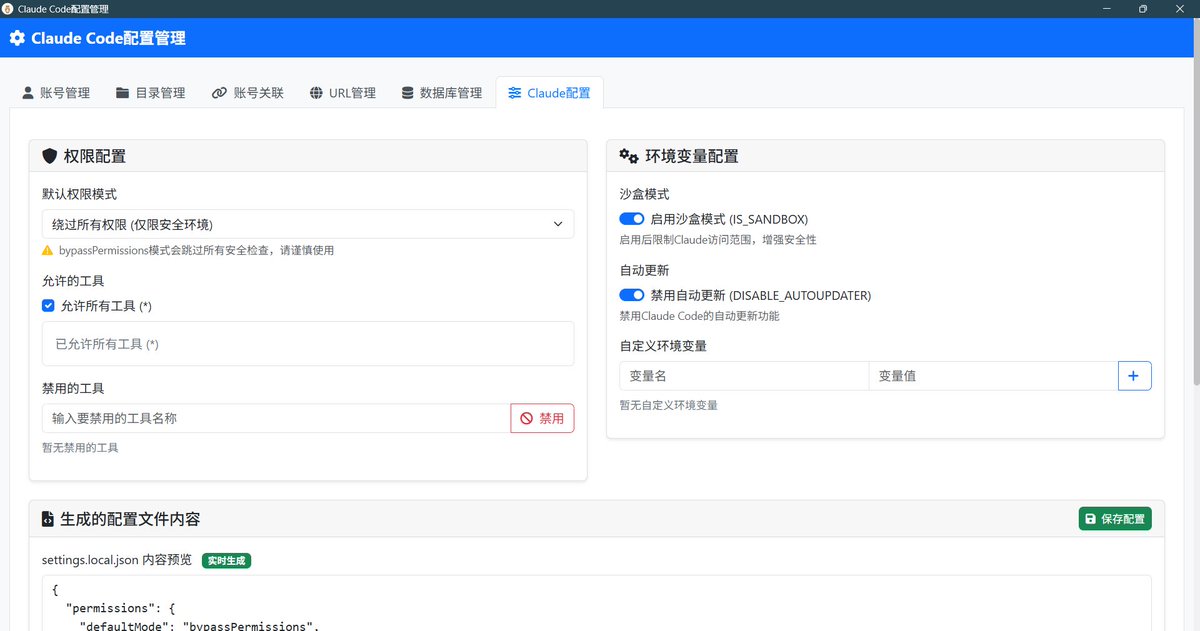Click the 实时生成 badge

pos(227,560)
